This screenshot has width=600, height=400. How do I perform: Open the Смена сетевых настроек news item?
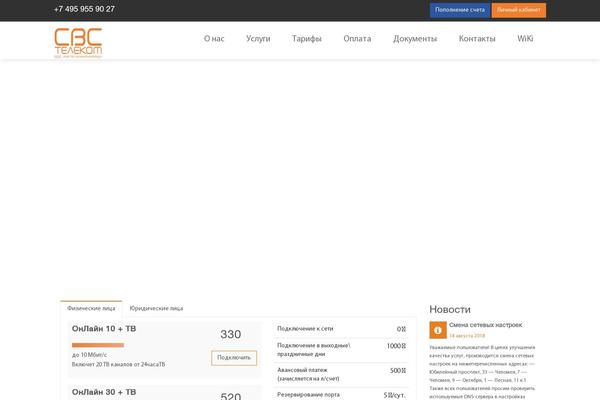(x=485, y=325)
